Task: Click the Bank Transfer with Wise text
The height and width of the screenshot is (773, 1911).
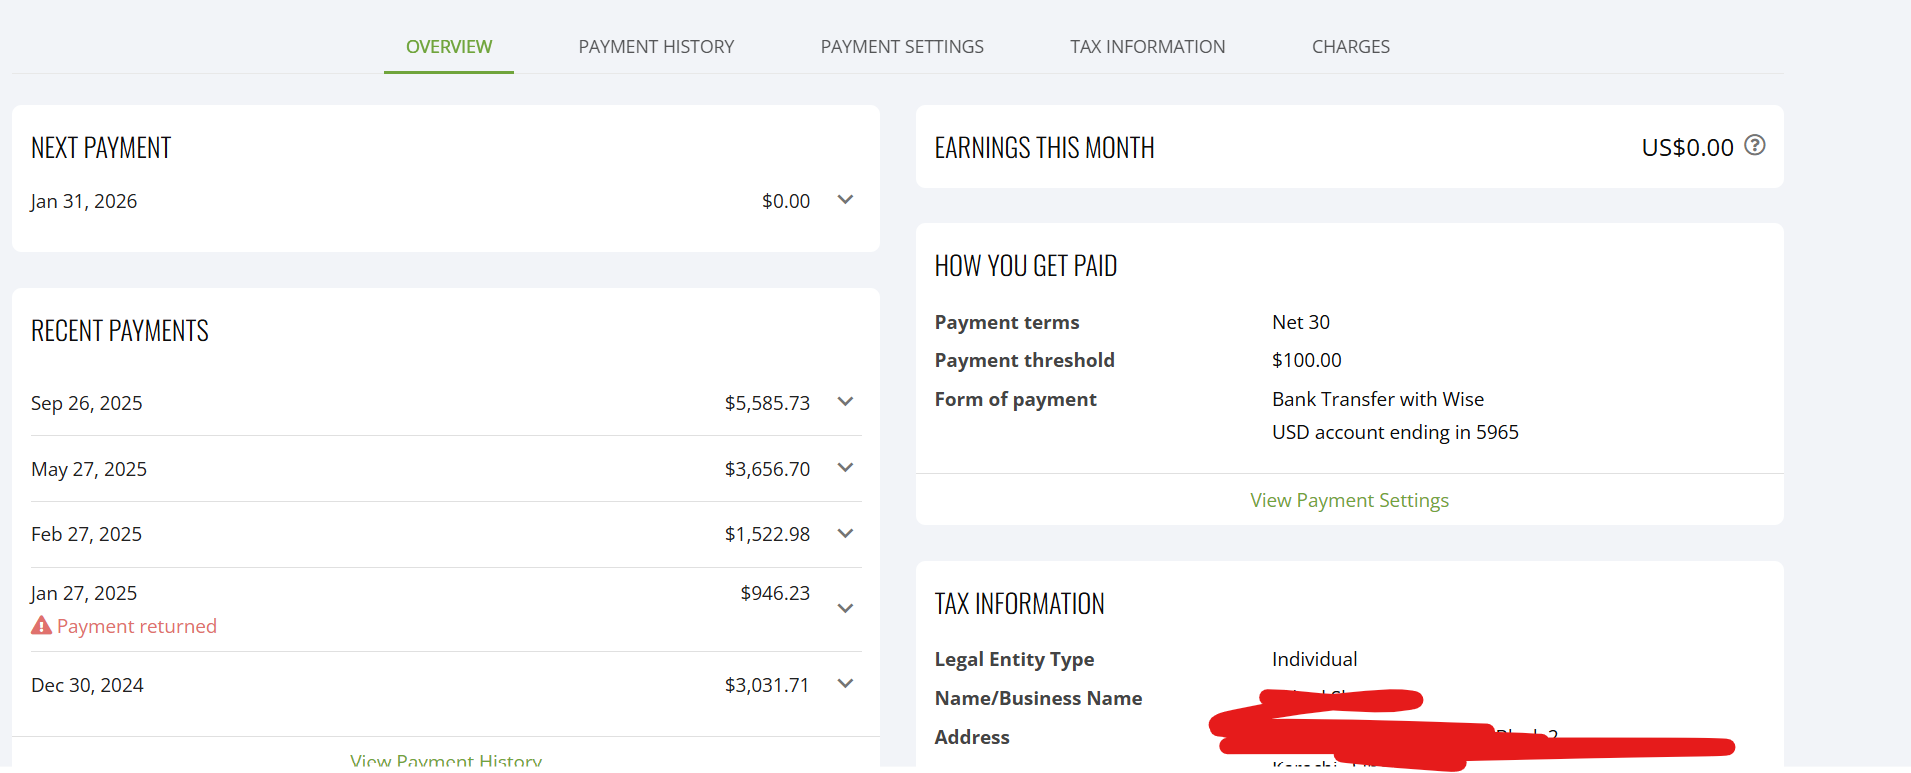Action: pos(1377,399)
